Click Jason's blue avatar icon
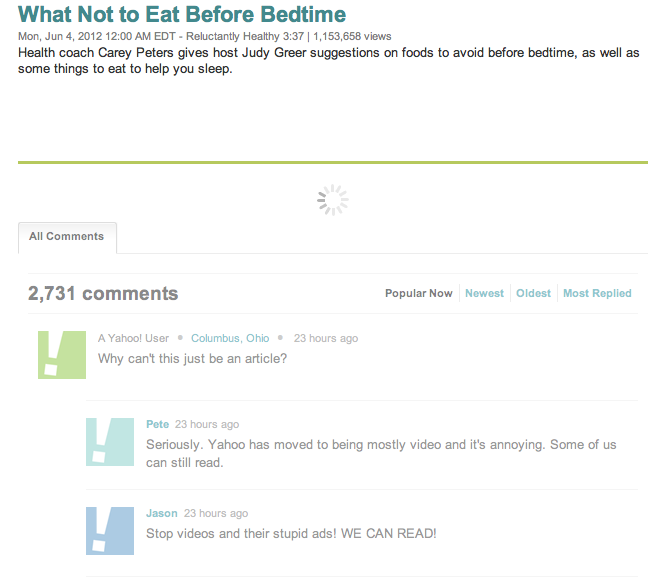Image resolution: width=656 pixels, height=580 pixels. pos(110,531)
